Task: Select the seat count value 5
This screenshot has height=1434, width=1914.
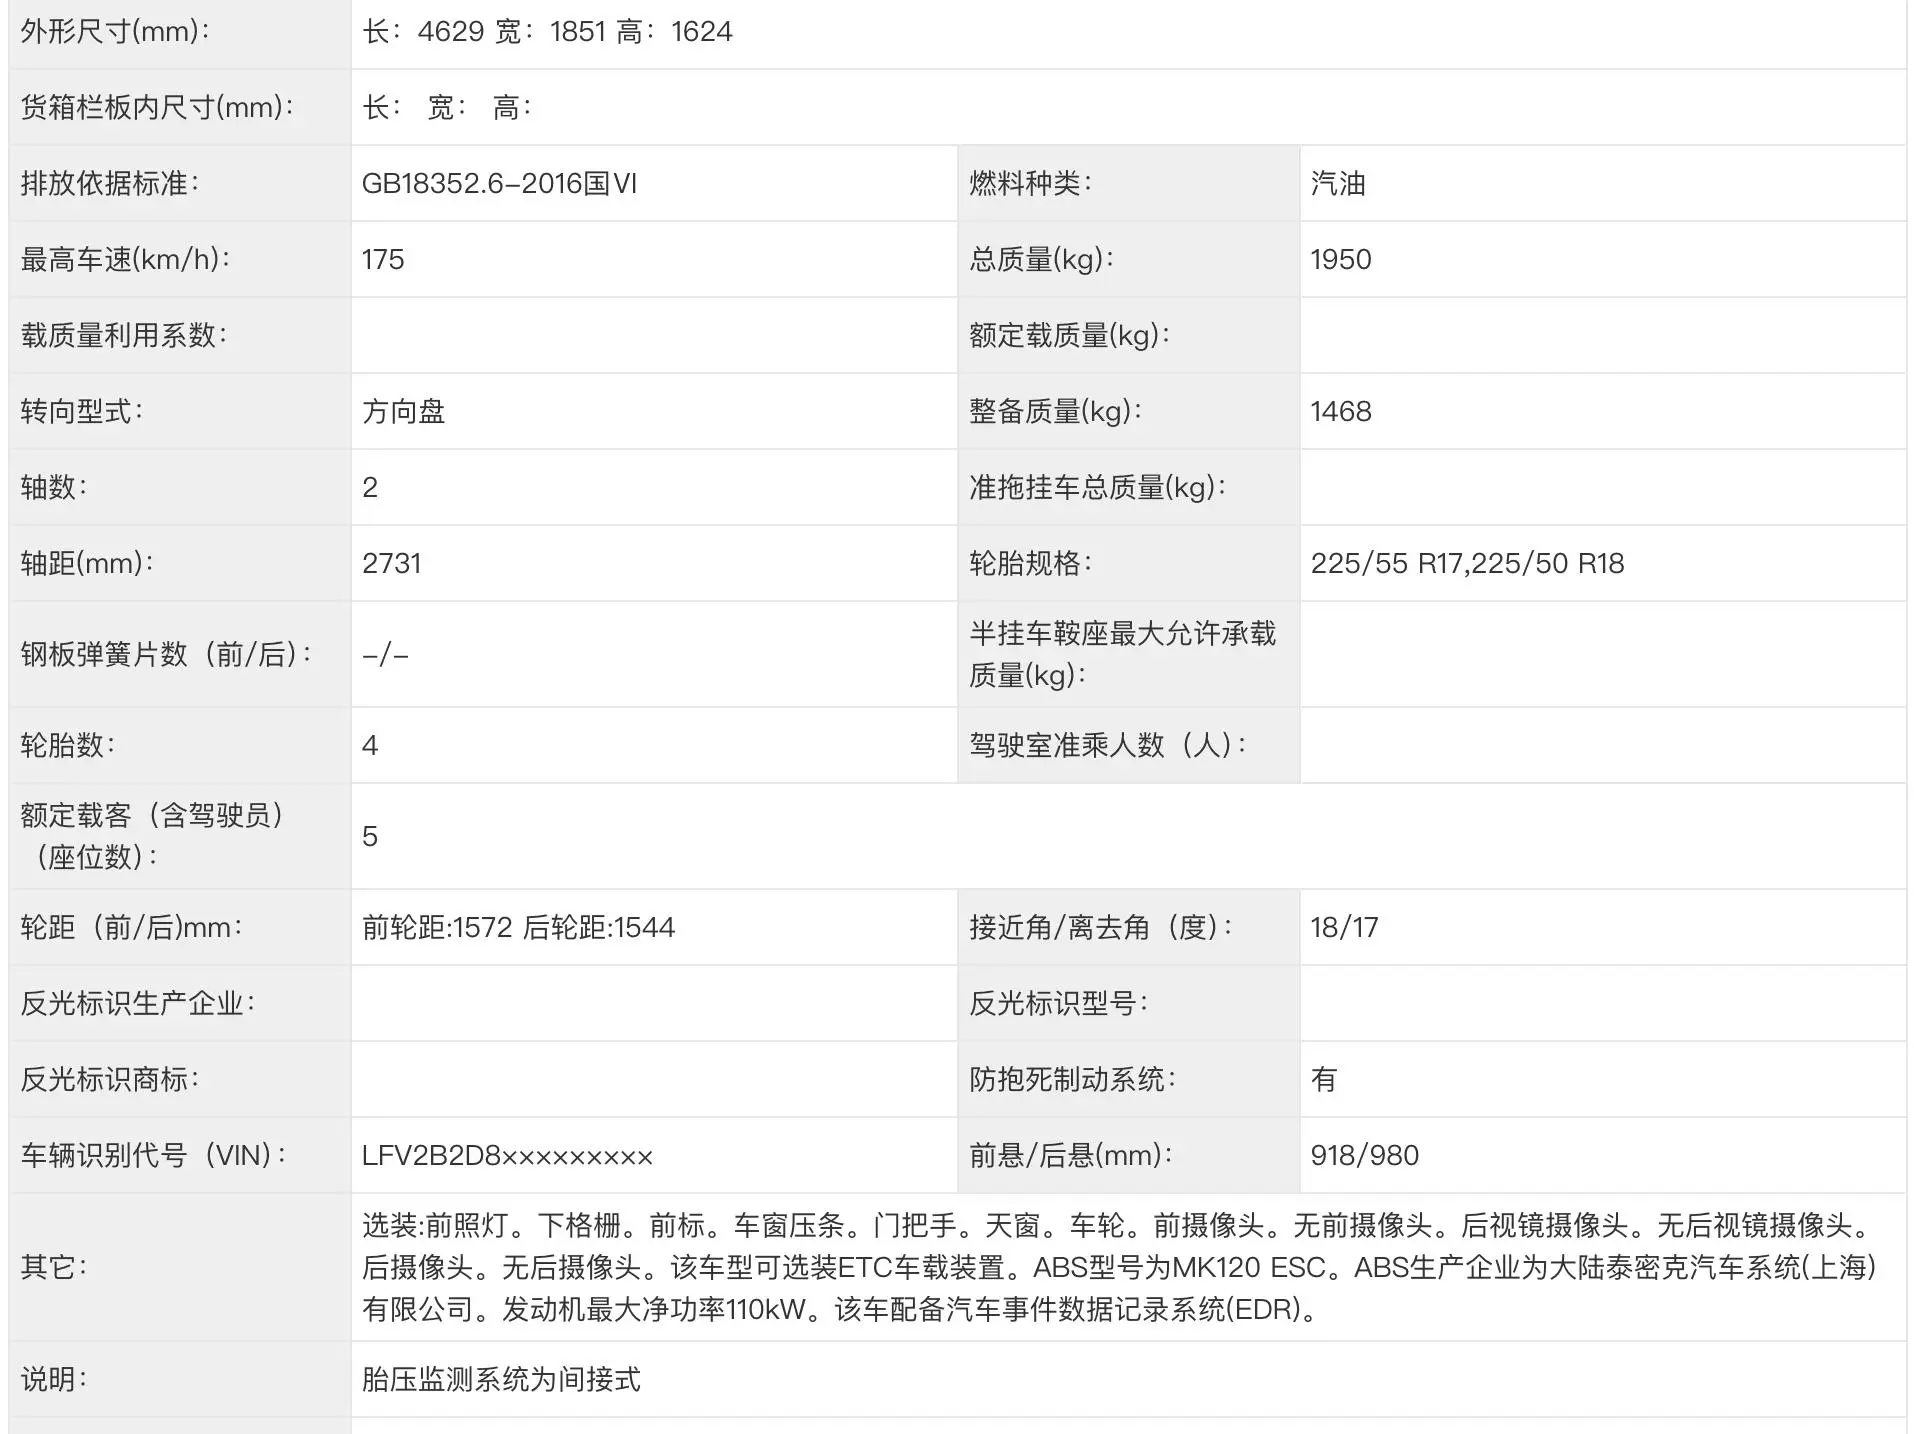Action: point(370,837)
